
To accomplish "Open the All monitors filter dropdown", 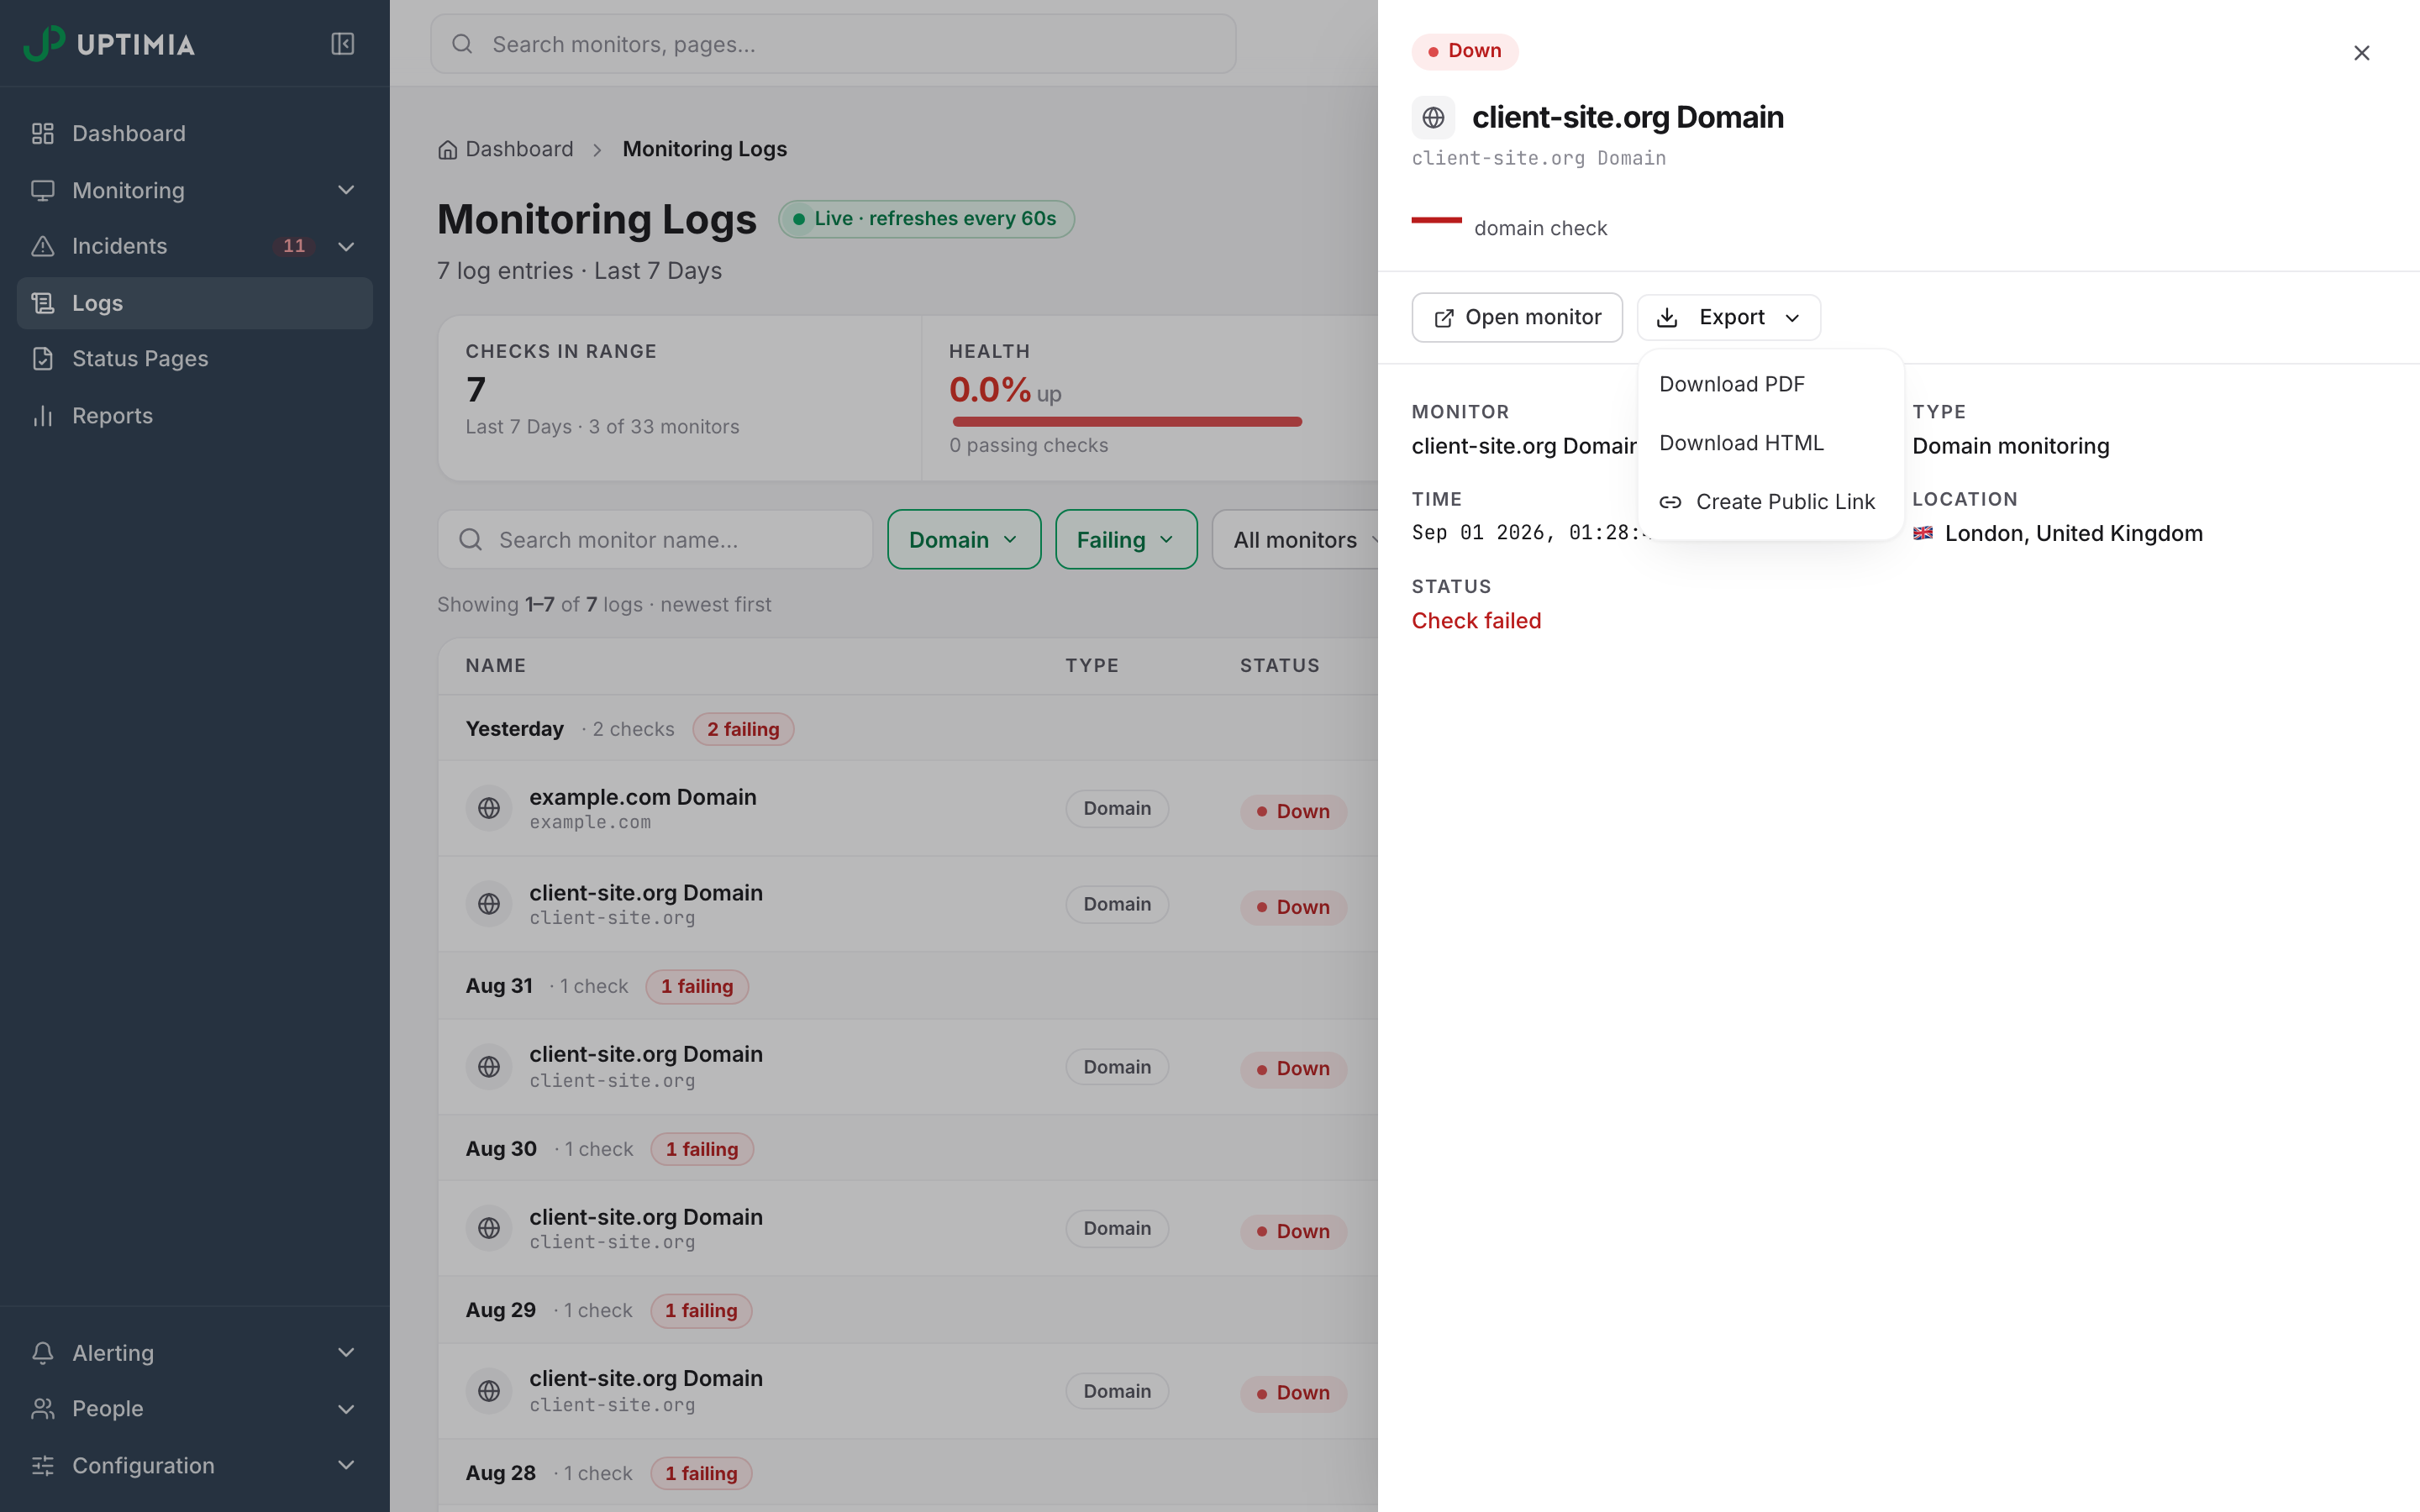I will (1296, 540).
